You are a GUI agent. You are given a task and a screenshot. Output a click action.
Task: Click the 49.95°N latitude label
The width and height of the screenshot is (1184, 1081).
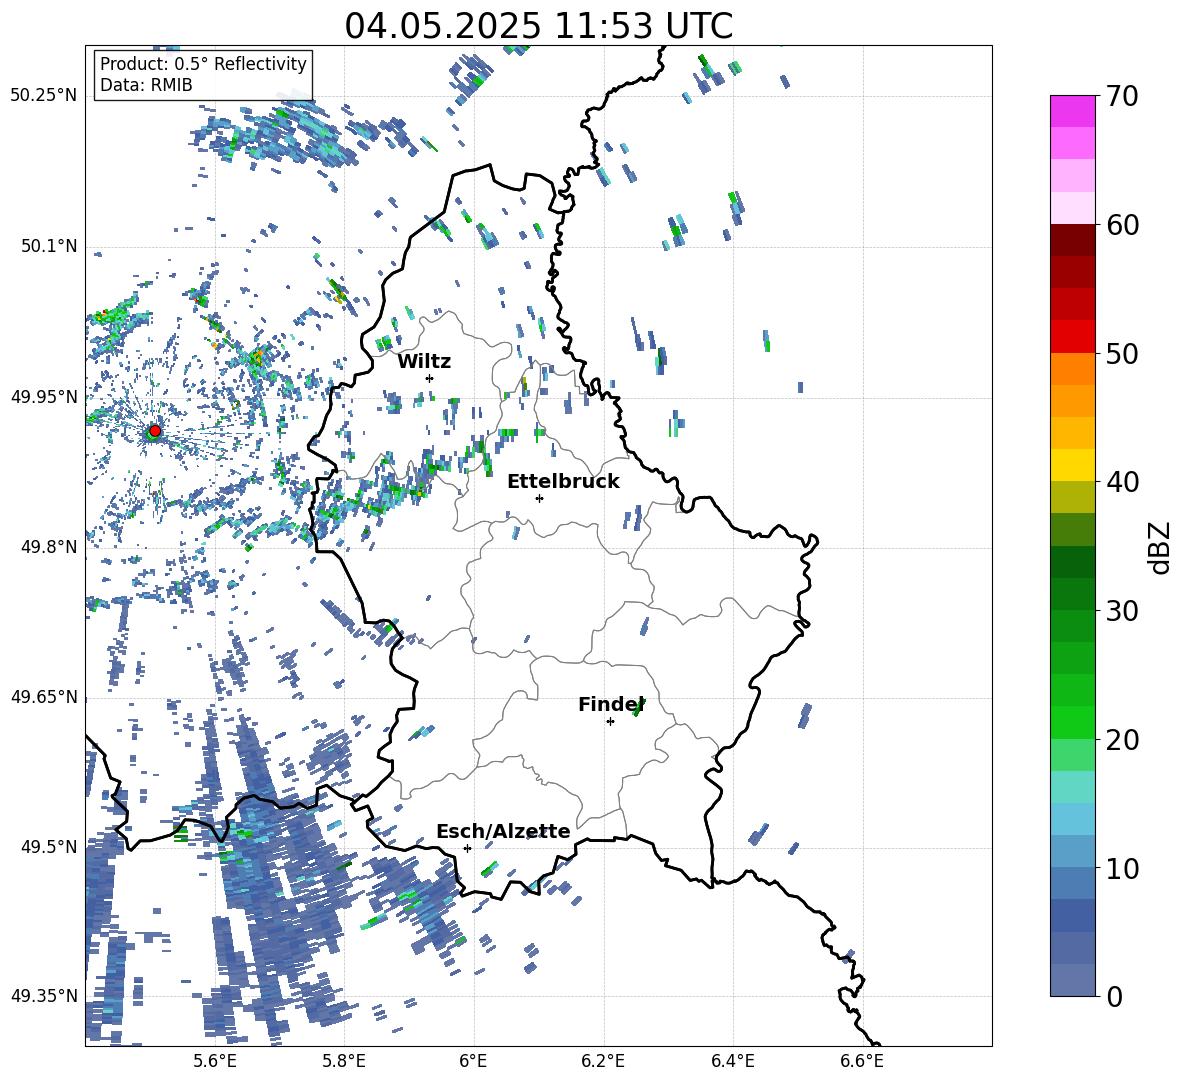tap(44, 397)
